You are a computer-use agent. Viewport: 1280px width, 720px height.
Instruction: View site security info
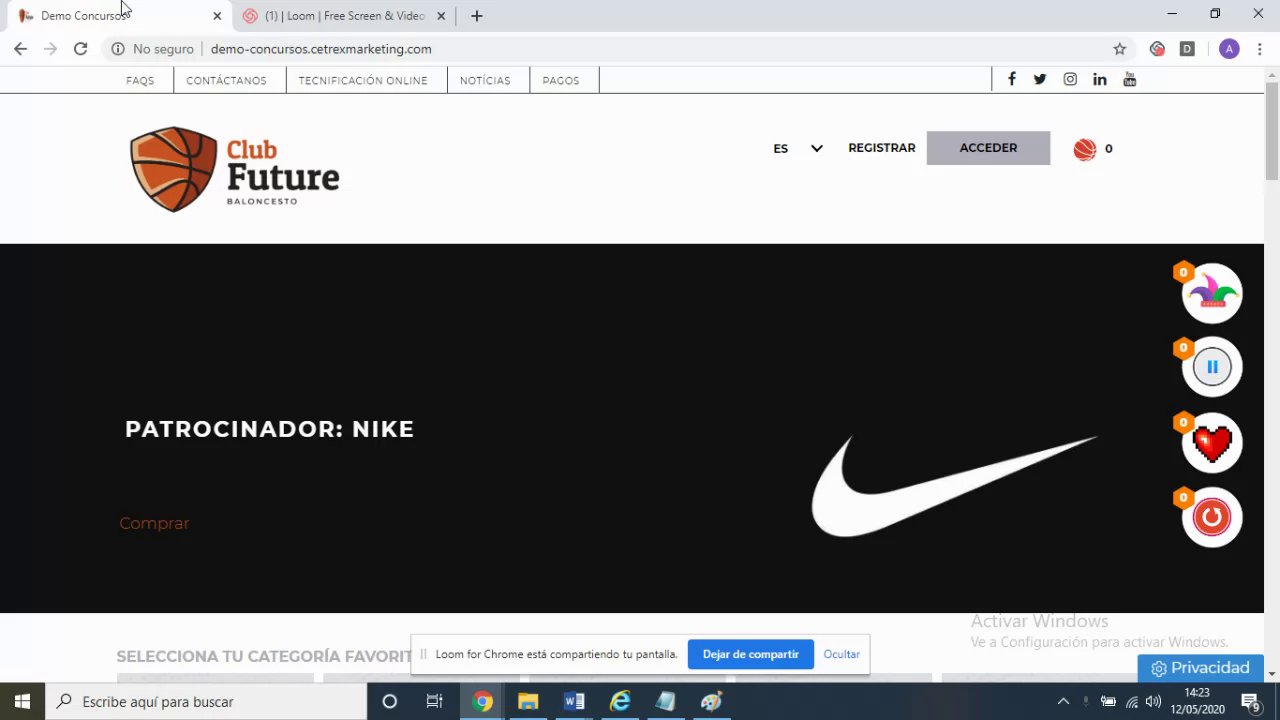coord(118,49)
